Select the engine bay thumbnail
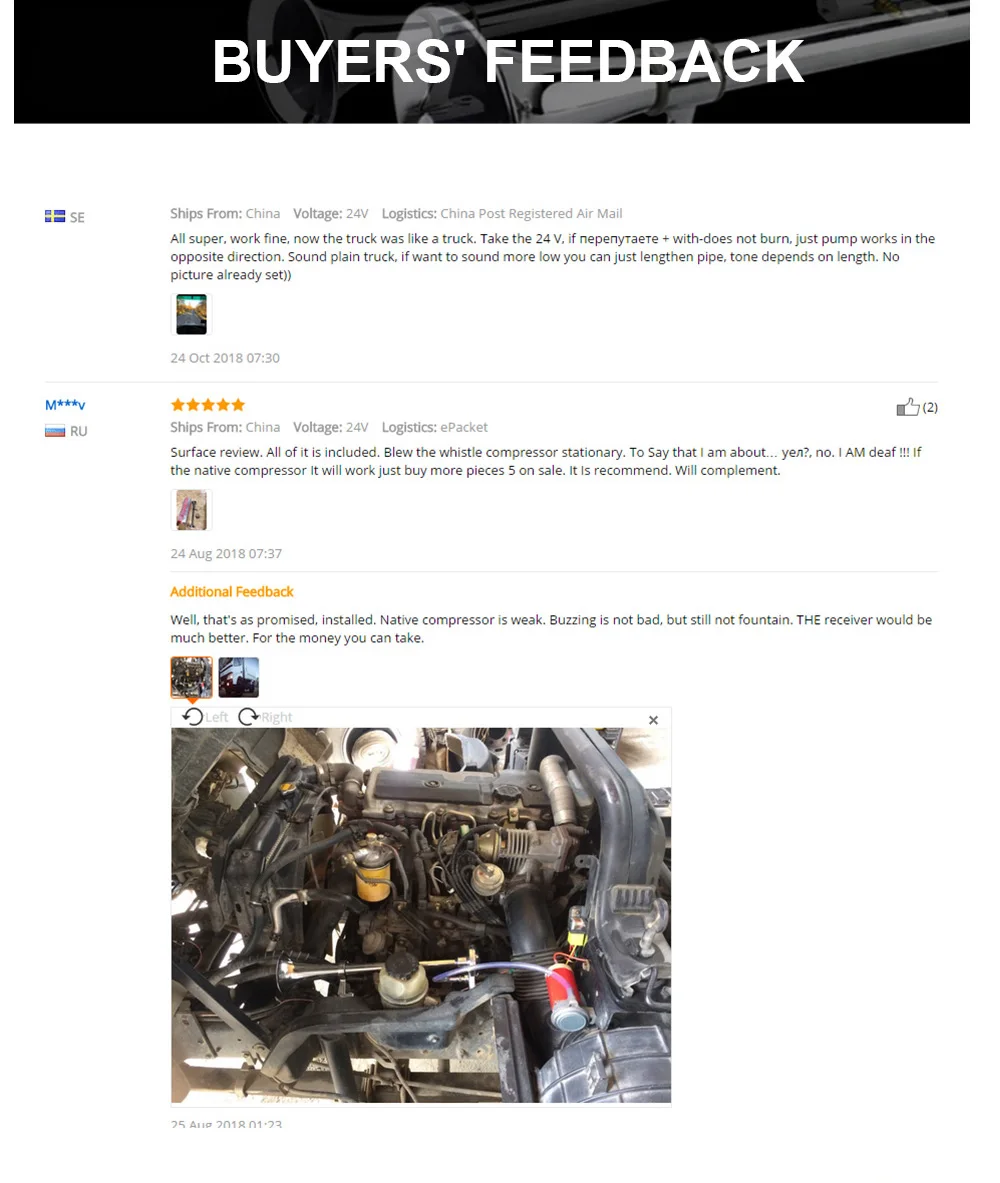The image size is (1000, 1183). pyautogui.click(x=191, y=677)
